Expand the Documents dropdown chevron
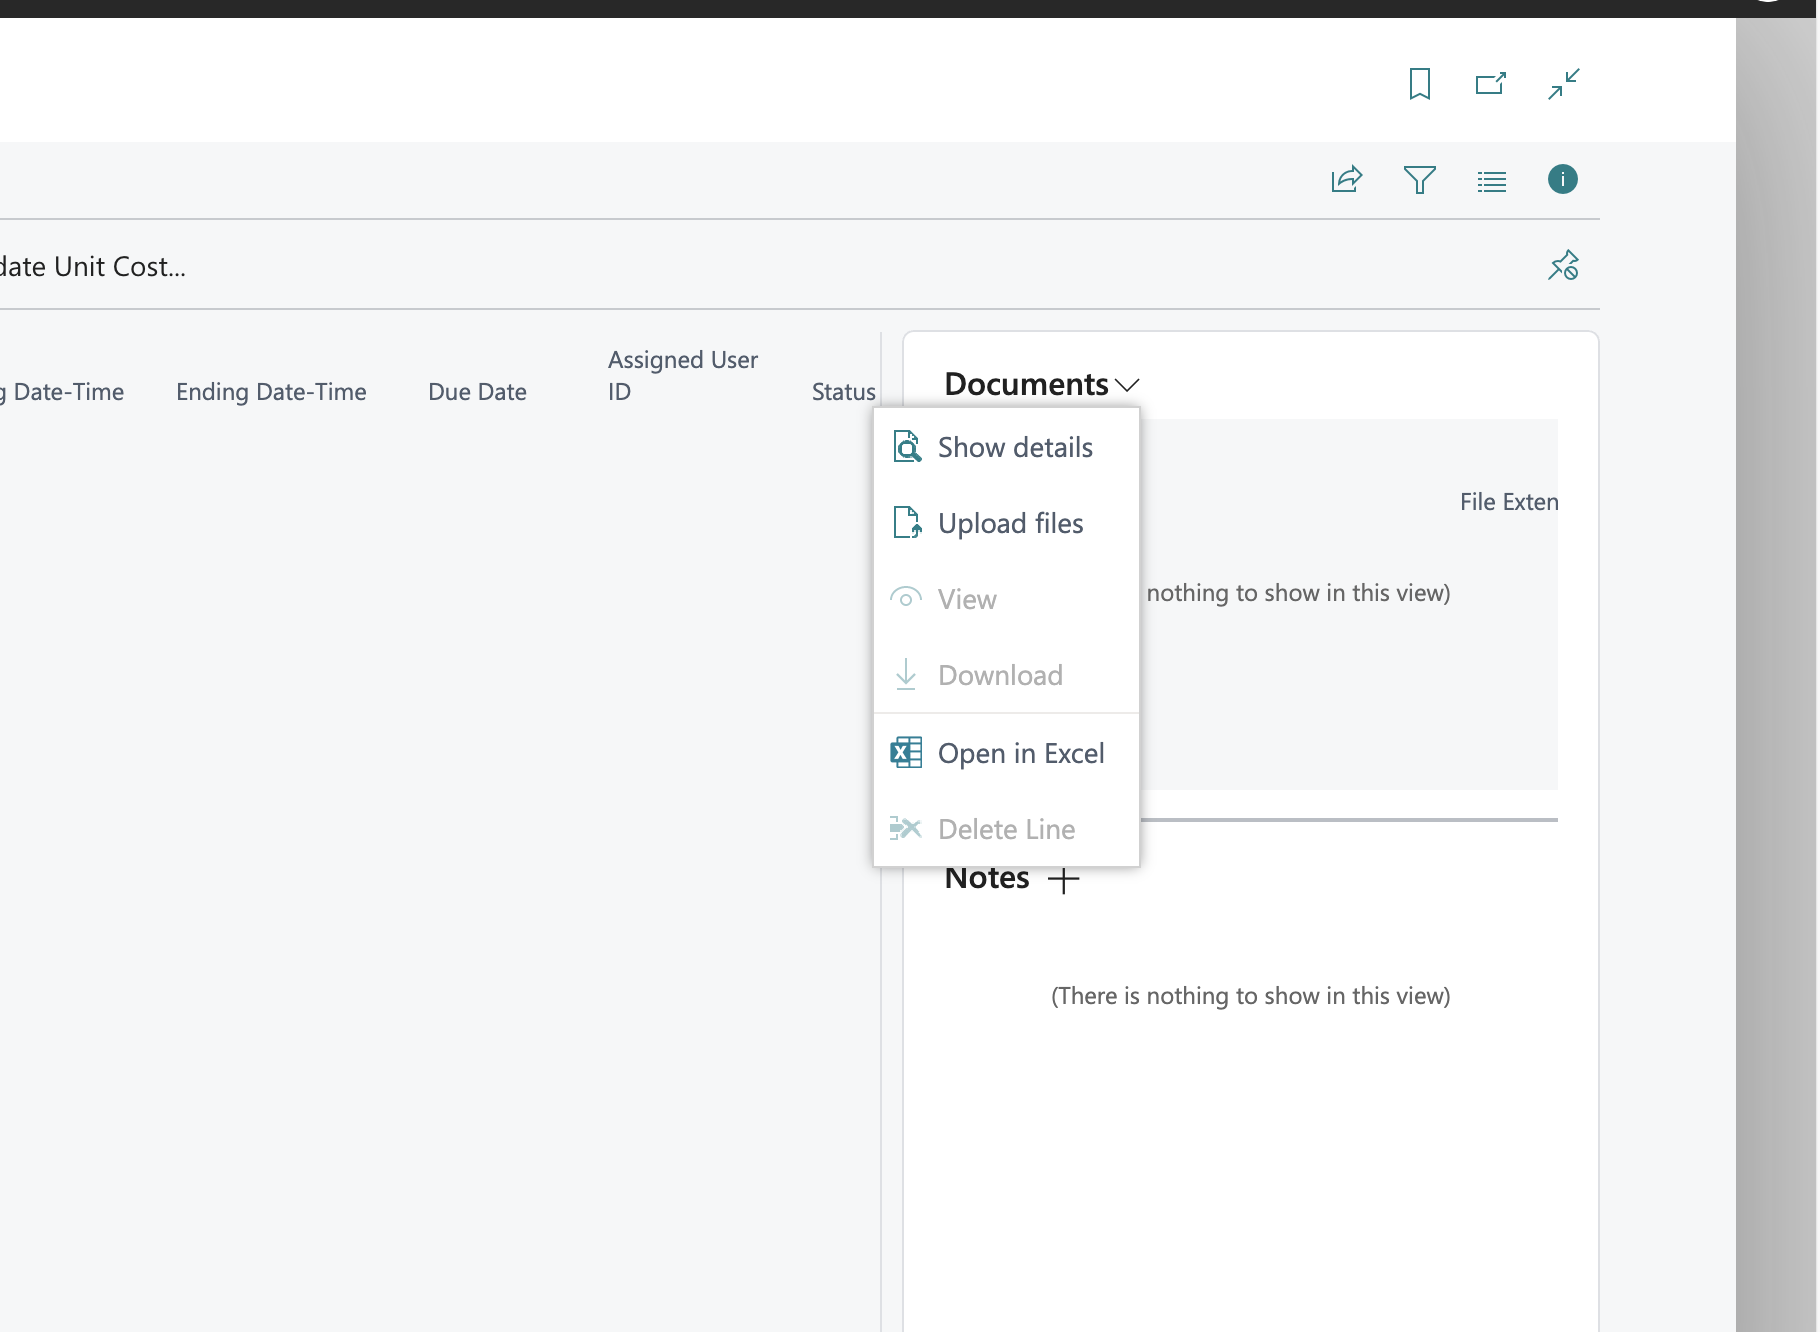This screenshot has width=1820, height=1332. pyautogui.click(x=1127, y=385)
